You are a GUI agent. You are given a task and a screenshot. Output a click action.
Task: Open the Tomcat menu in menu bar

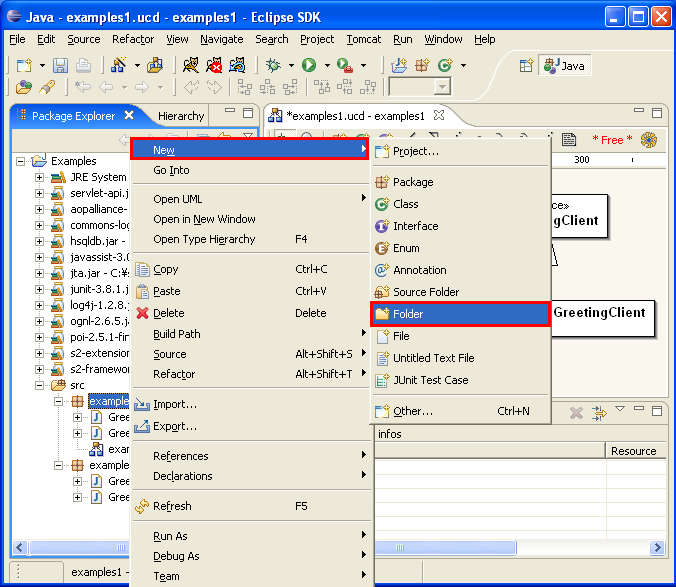pyautogui.click(x=363, y=39)
